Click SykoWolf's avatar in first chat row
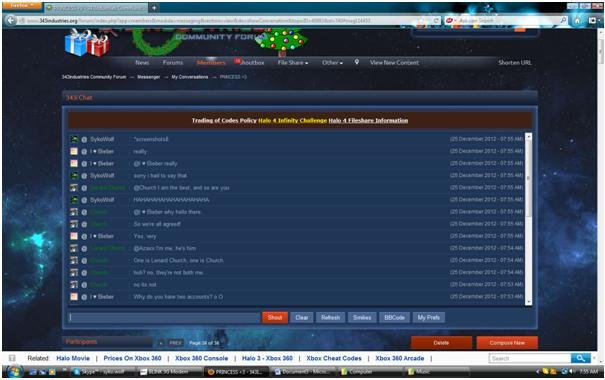 tap(74, 139)
